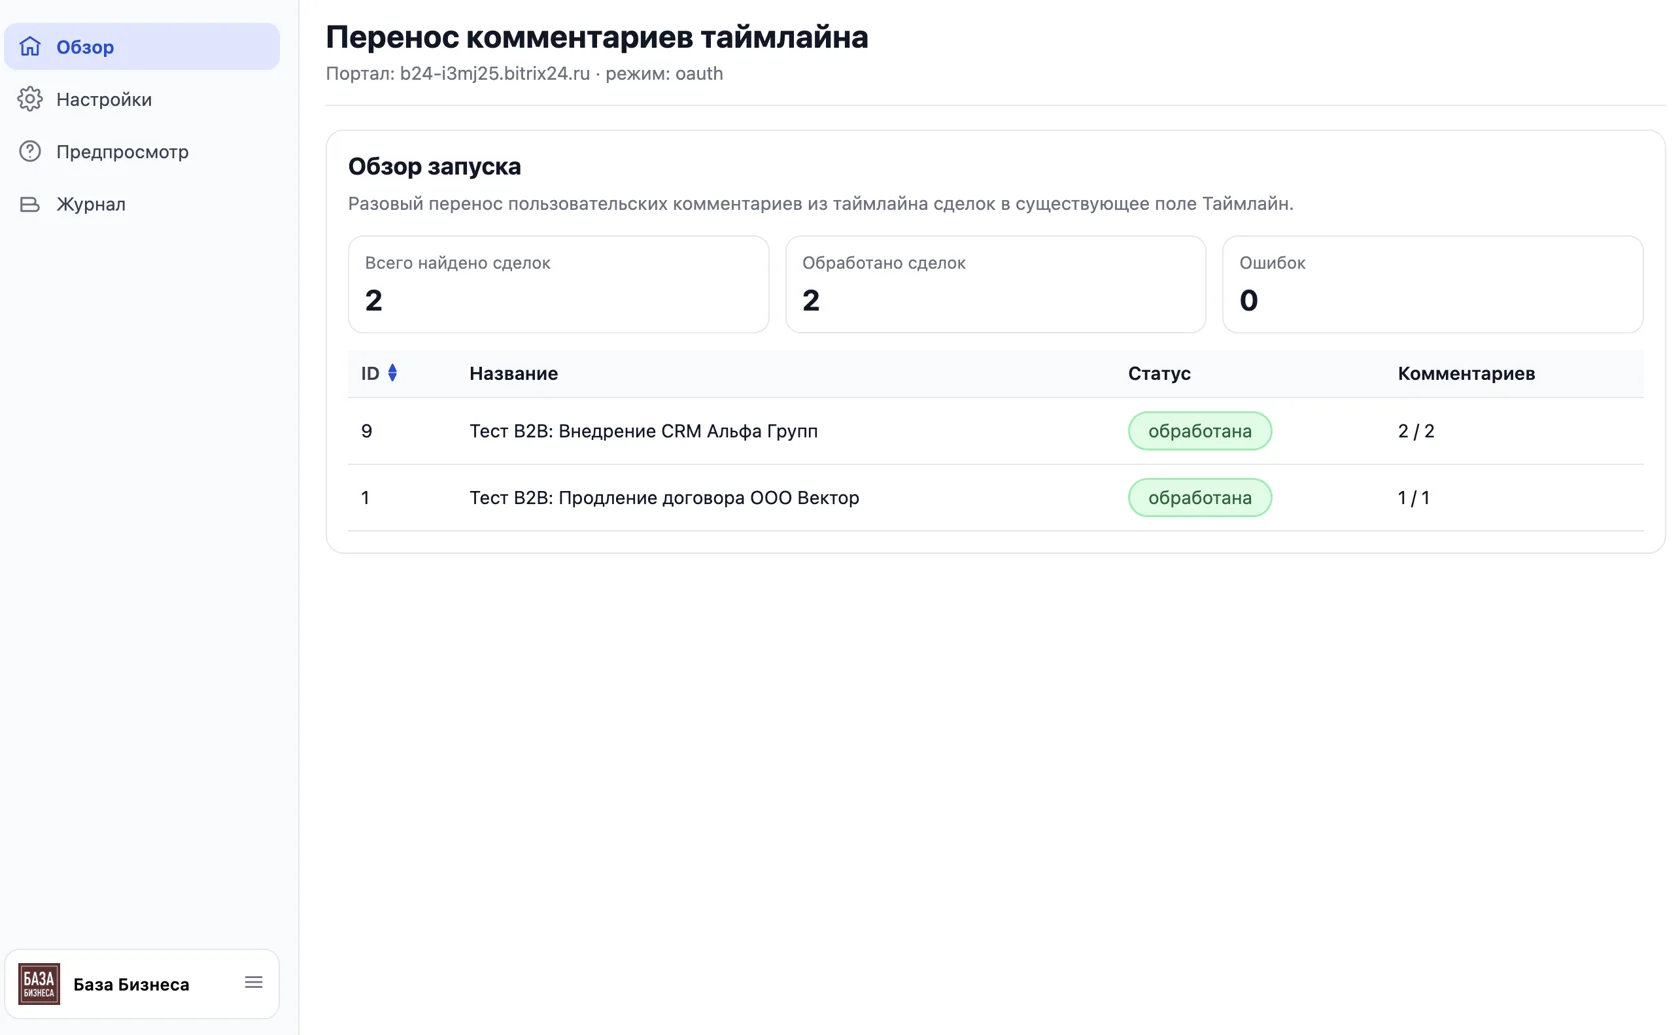This screenshot has width=1680, height=1035.
Task: Select the deal Продление договора ООО Вектор
Action: (664, 497)
